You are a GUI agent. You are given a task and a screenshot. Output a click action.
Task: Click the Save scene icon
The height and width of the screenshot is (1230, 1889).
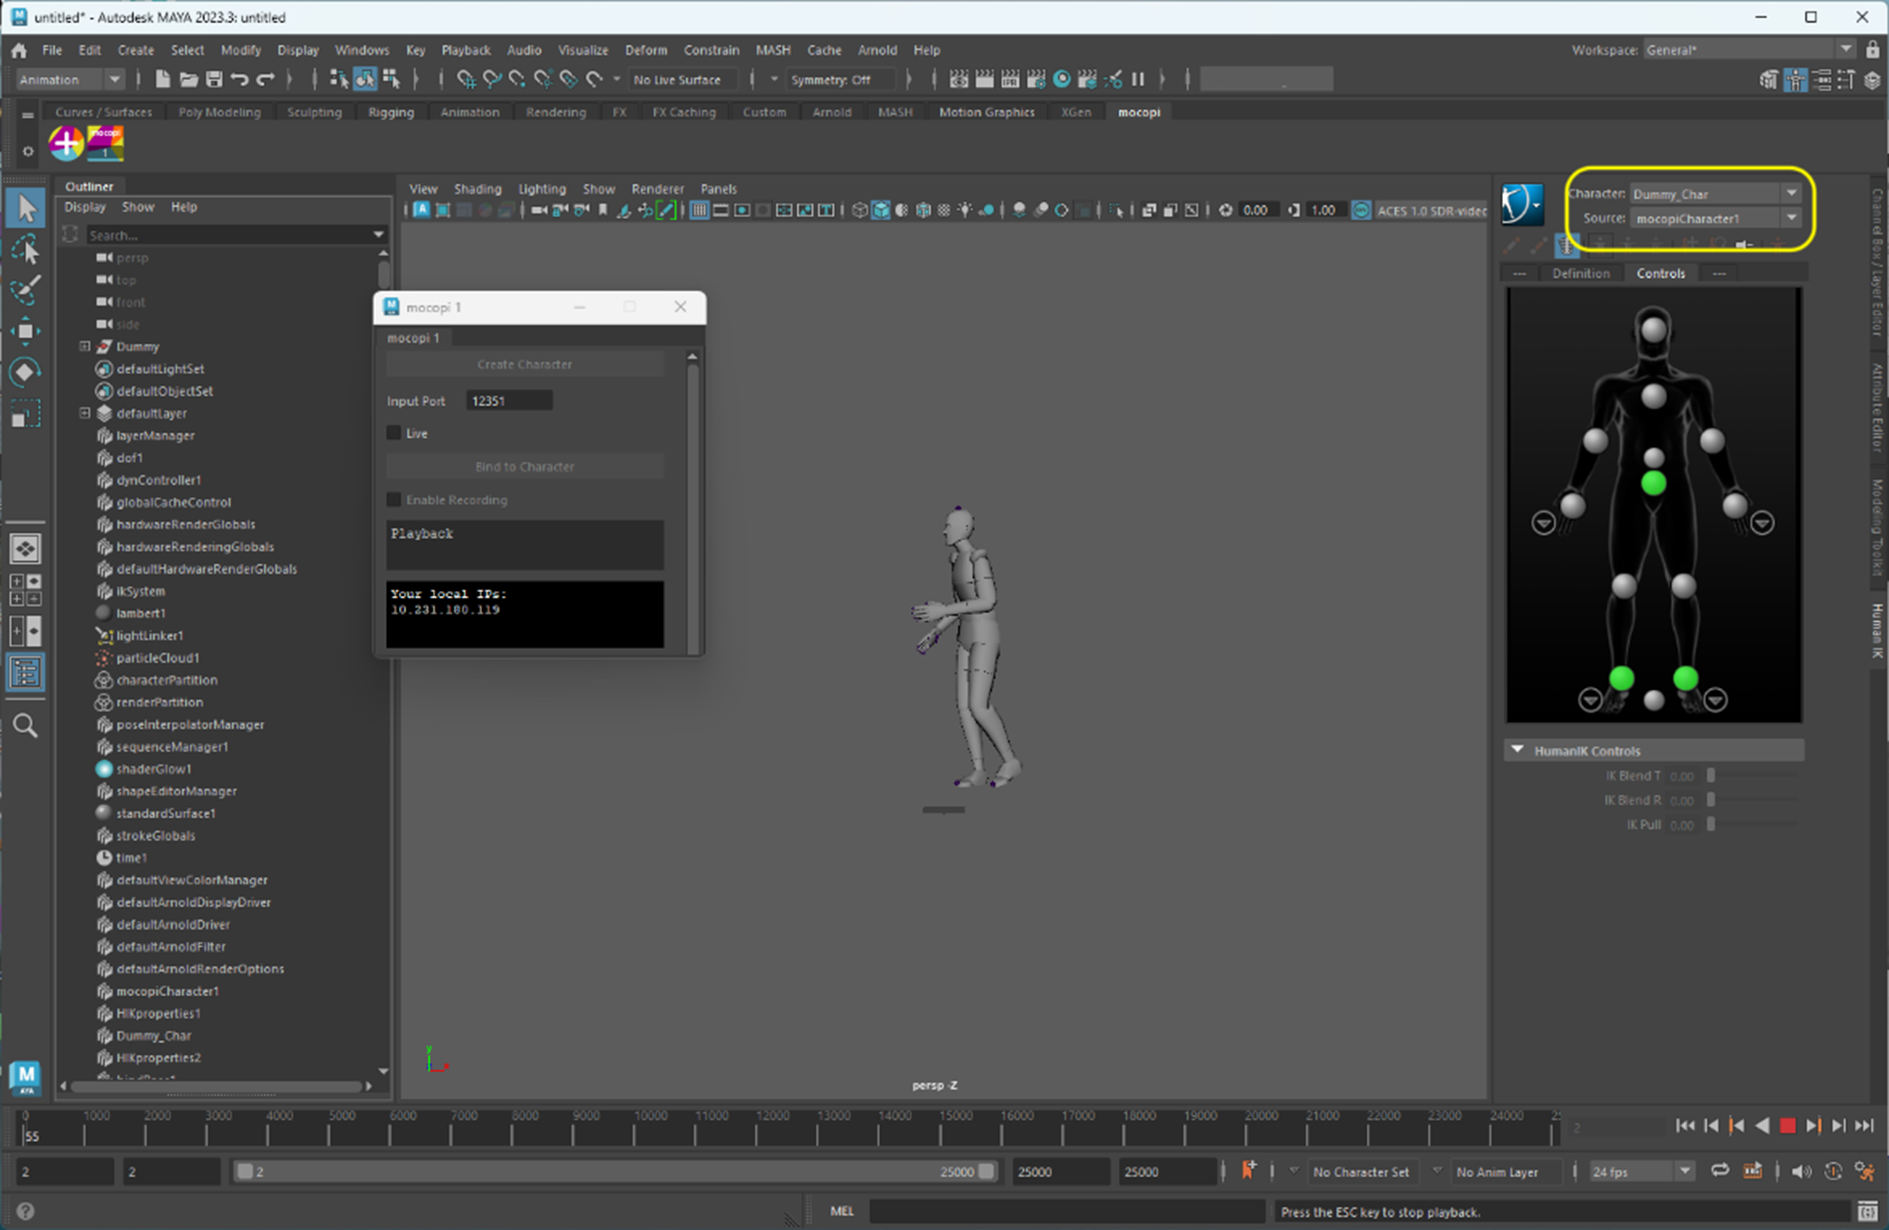(213, 79)
